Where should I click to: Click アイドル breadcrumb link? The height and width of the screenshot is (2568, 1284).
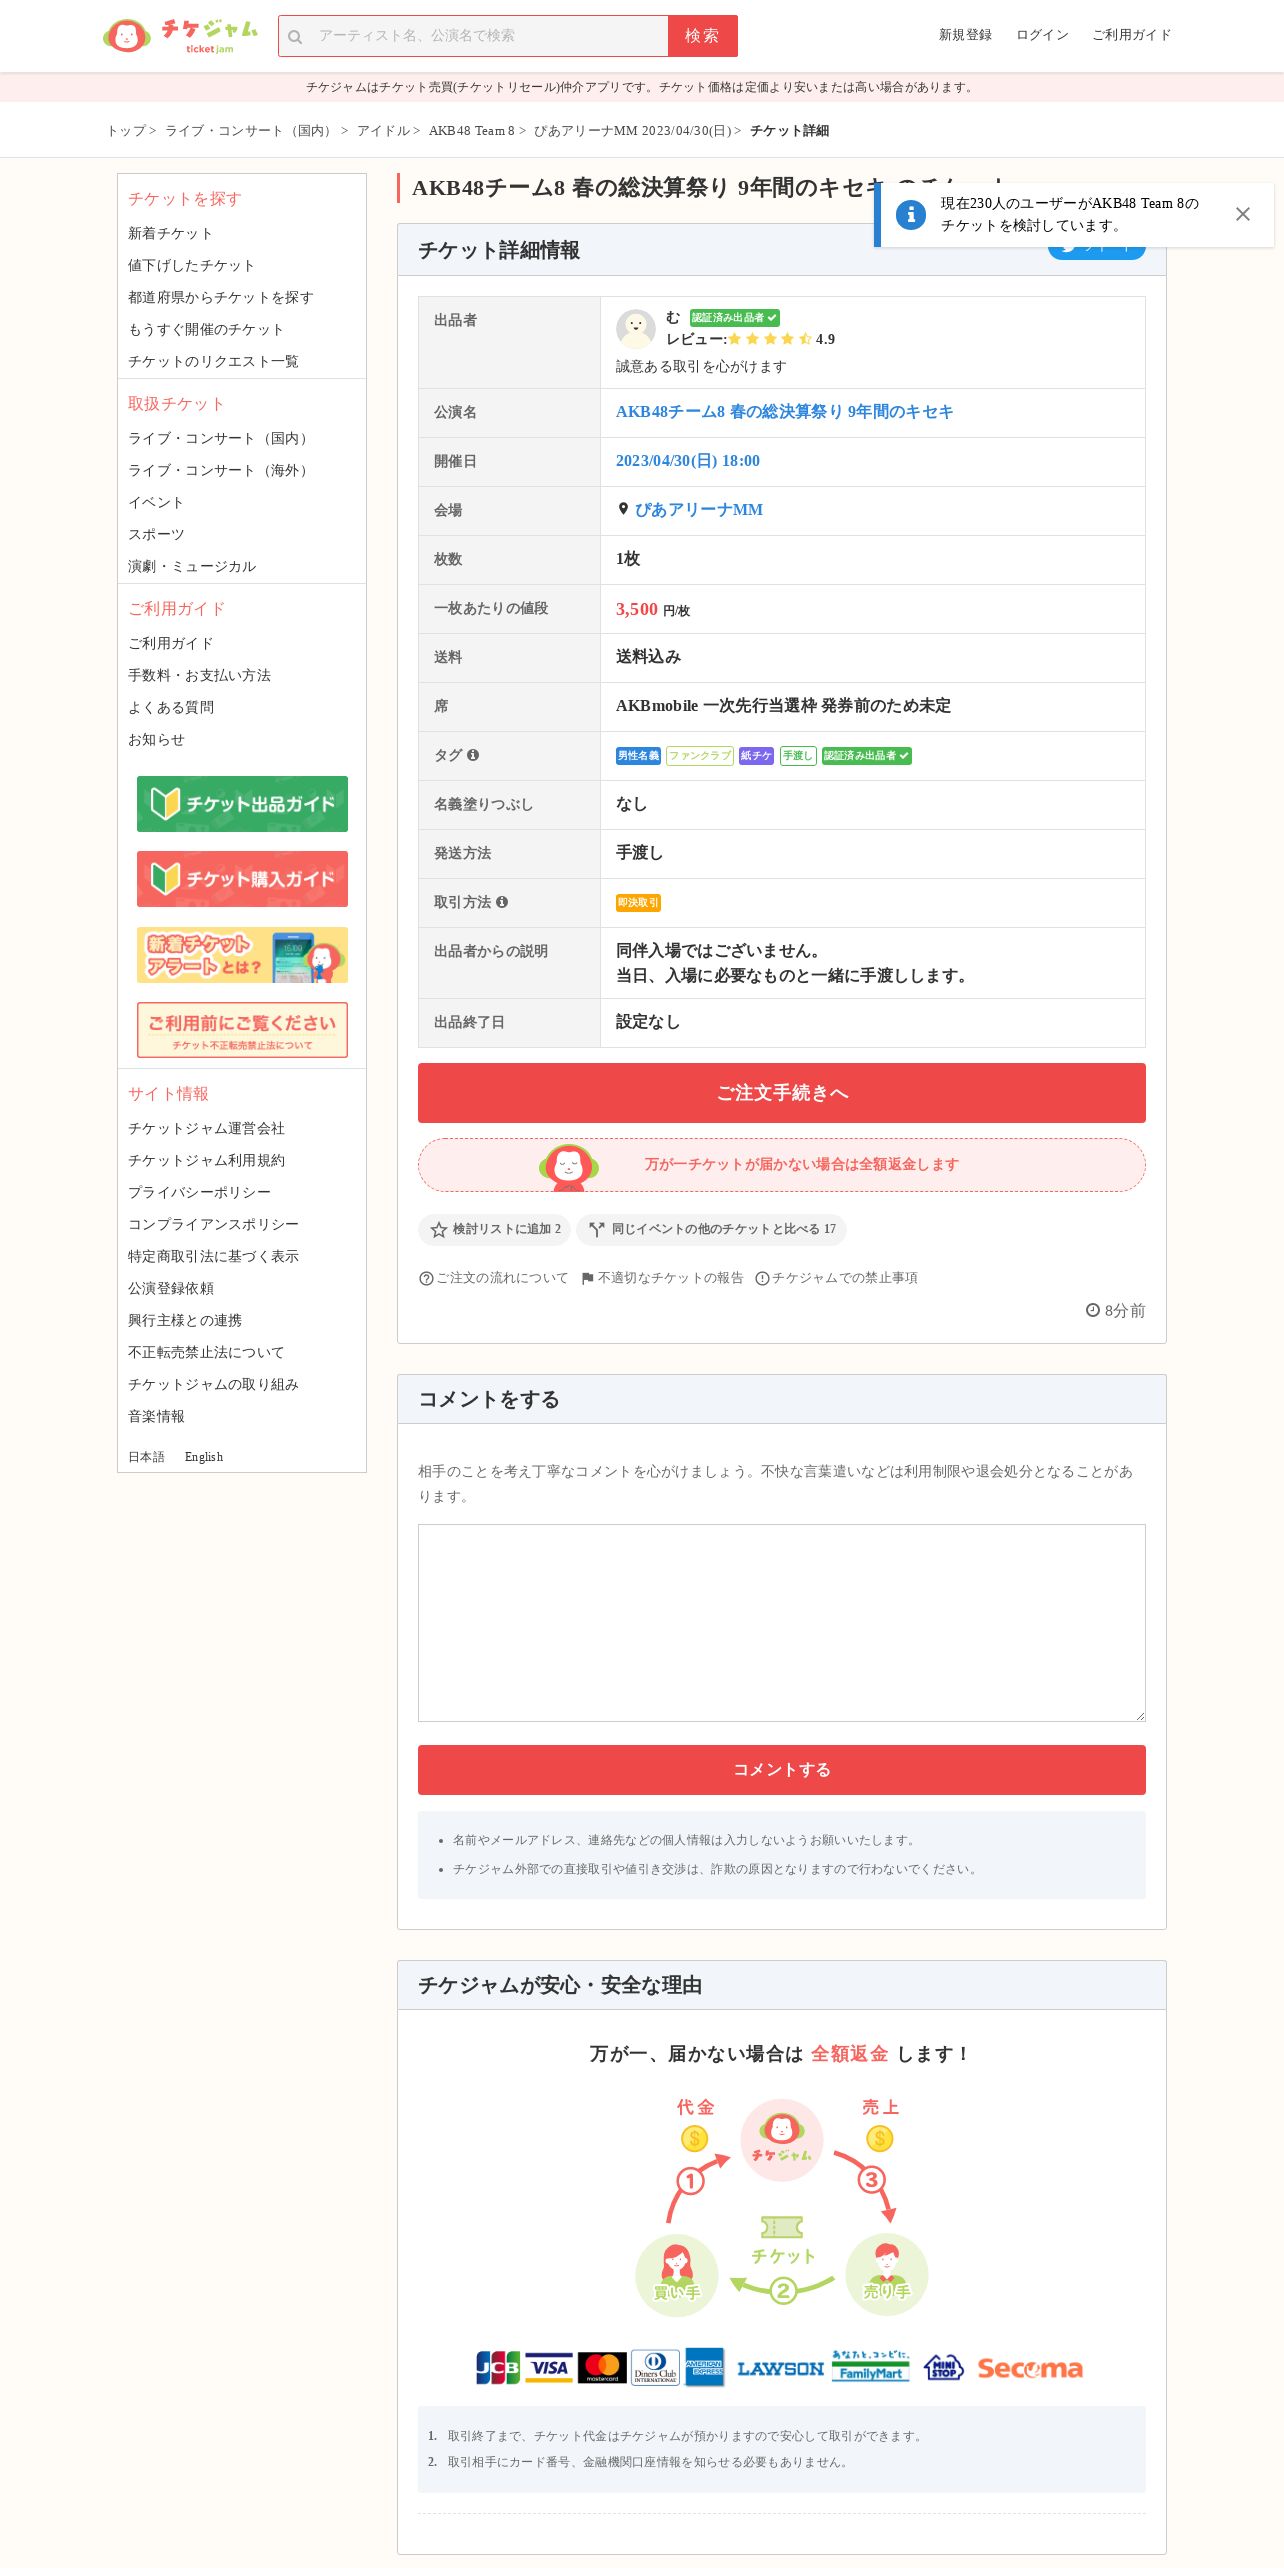coord(383,131)
